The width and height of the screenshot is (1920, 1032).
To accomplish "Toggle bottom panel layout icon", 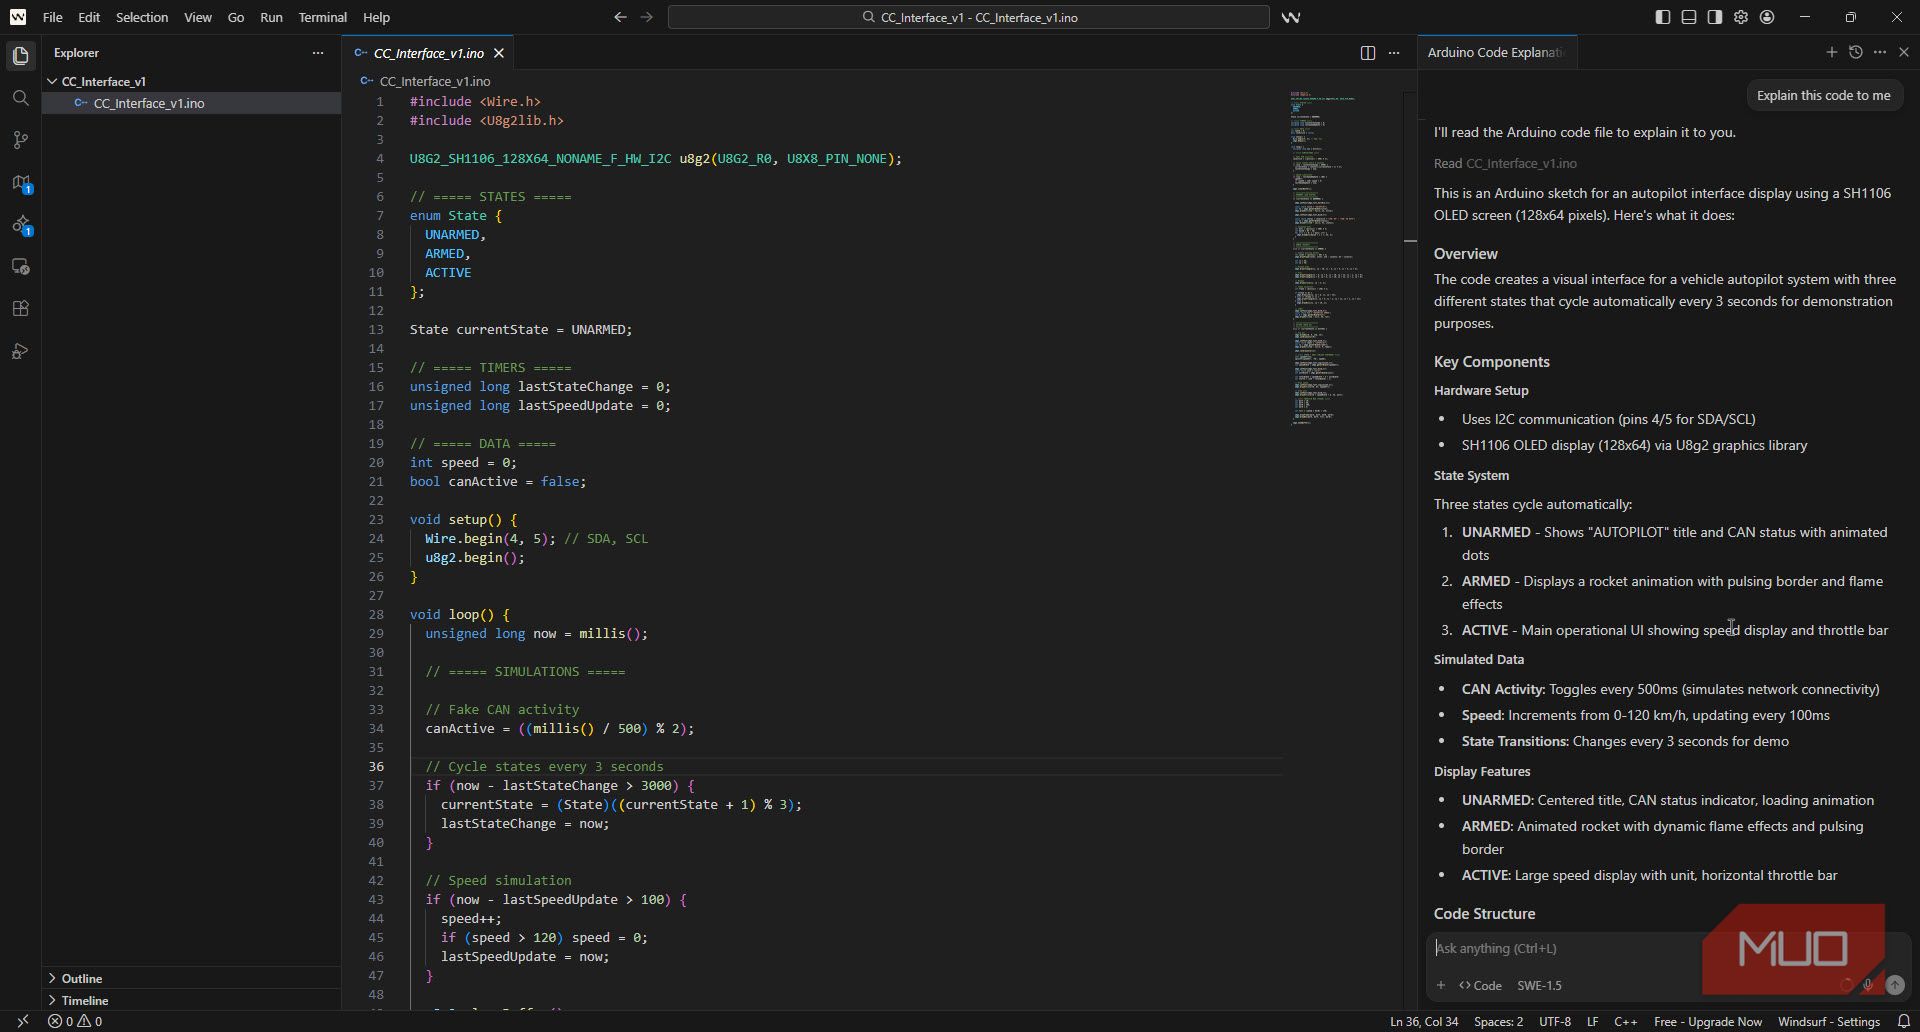I will click(x=1689, y=17).
